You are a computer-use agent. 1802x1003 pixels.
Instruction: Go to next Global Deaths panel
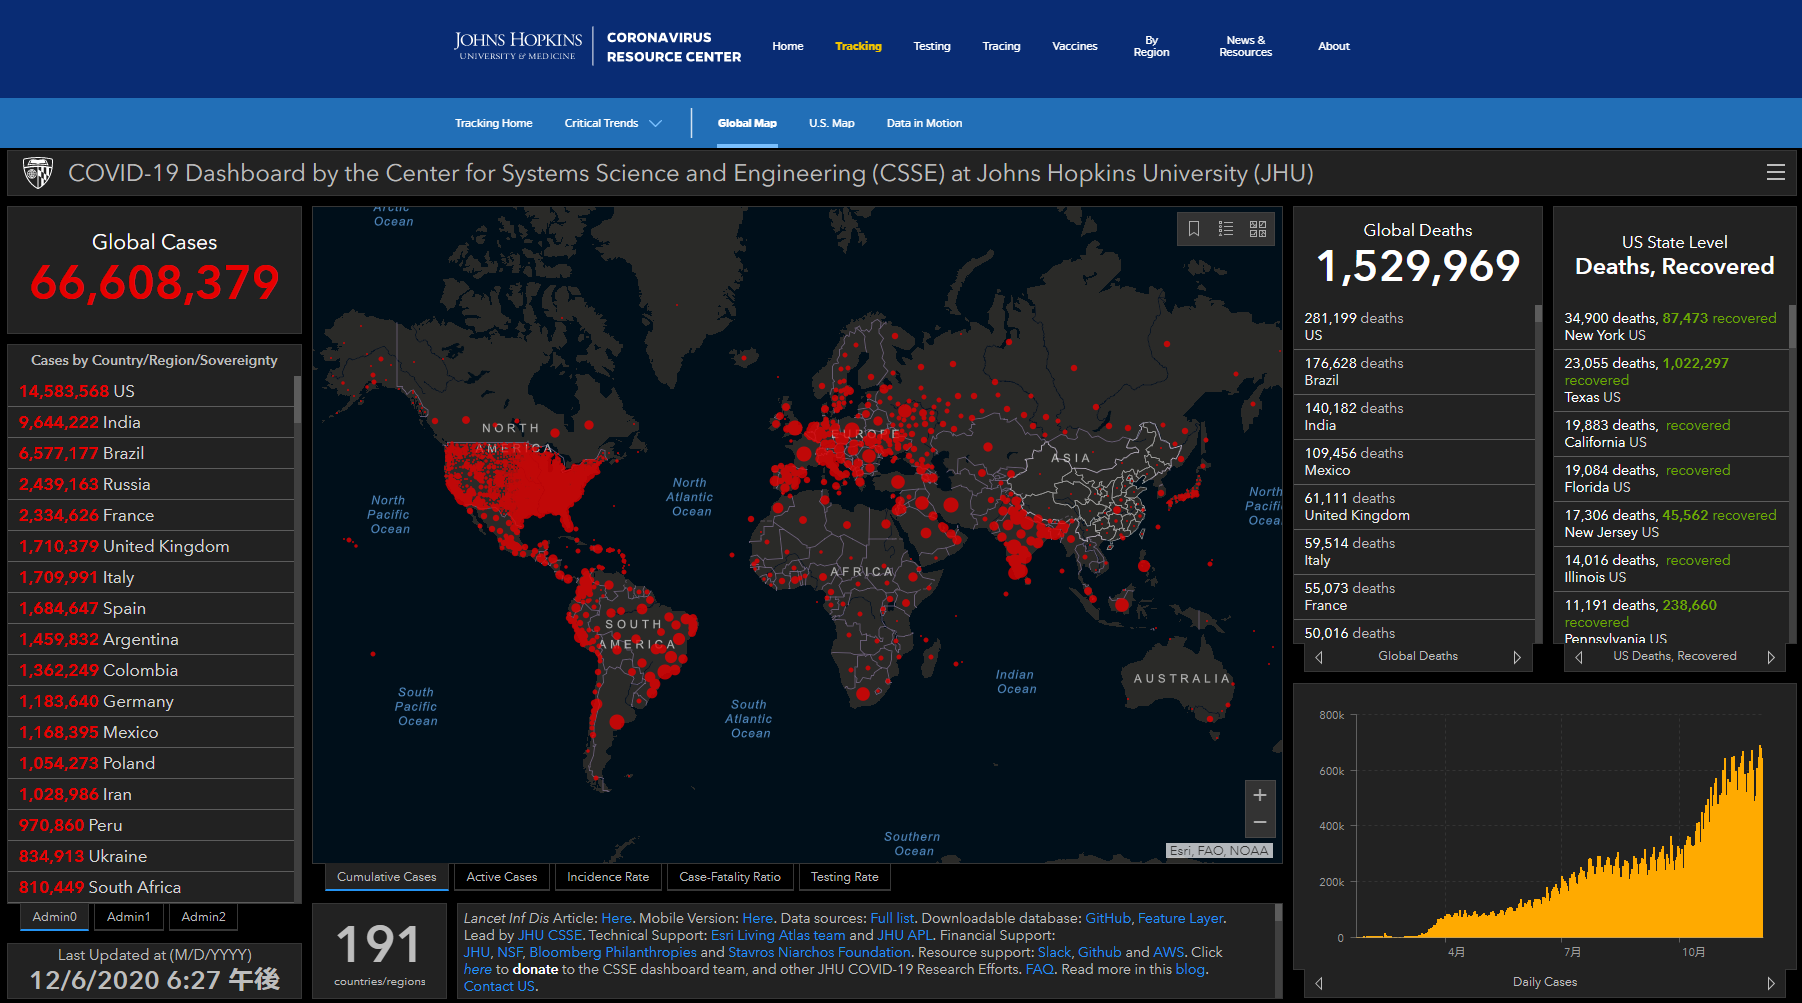[x=1517, y=657]
